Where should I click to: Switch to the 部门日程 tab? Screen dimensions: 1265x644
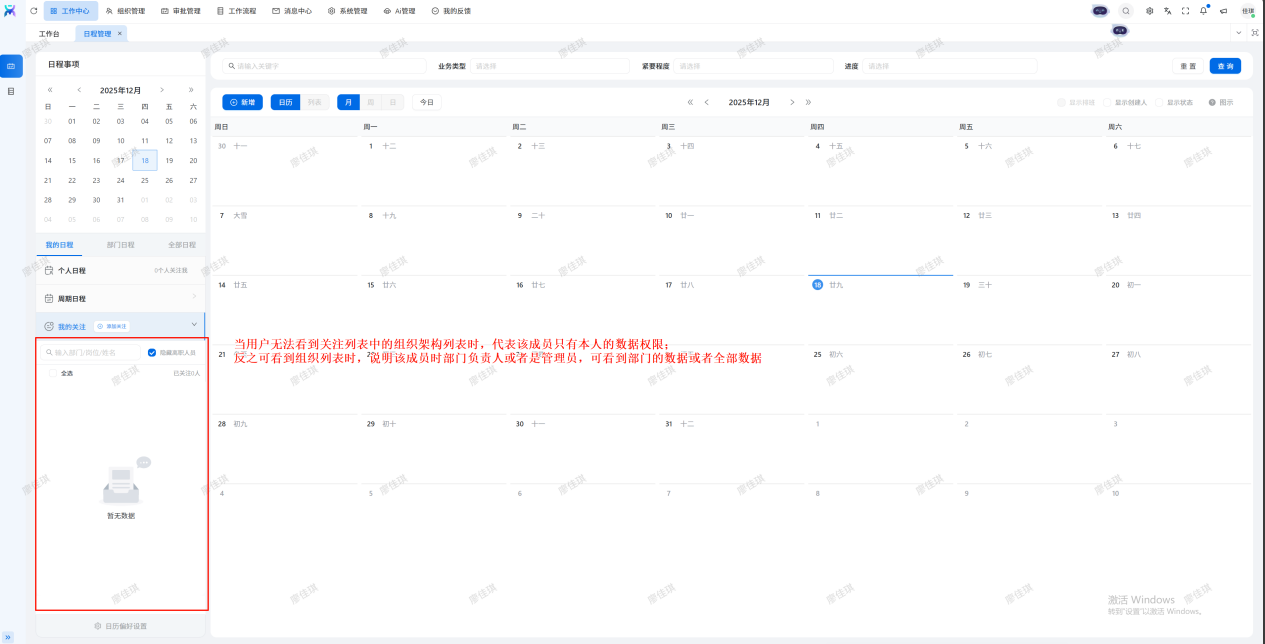click(x=120, y=245)
